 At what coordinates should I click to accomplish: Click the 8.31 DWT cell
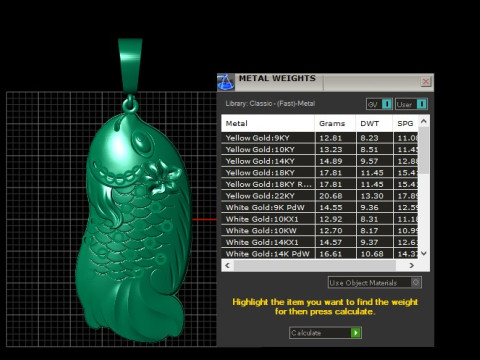click(375, 219)
